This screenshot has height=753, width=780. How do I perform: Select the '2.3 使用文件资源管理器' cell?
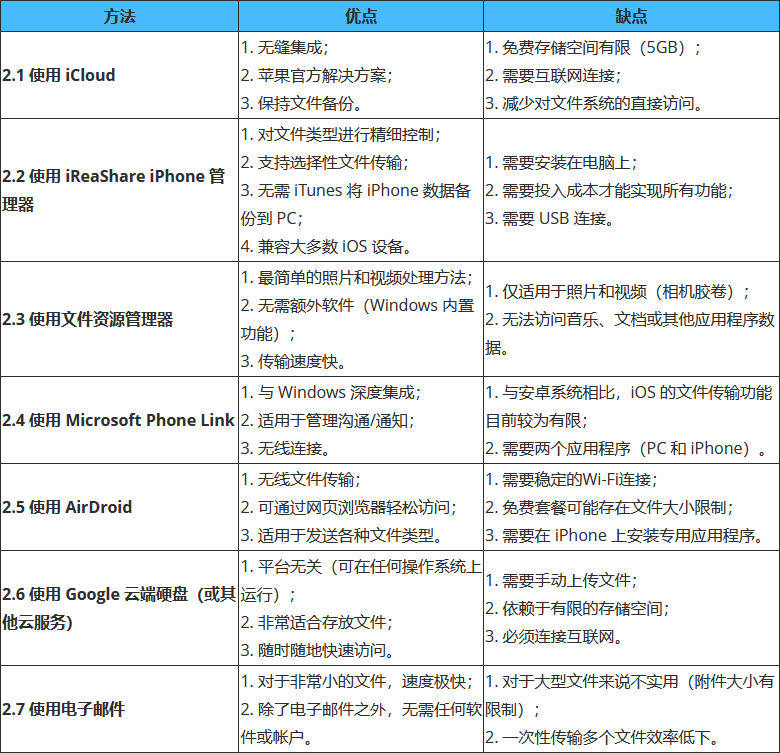[x=119, y=319]
